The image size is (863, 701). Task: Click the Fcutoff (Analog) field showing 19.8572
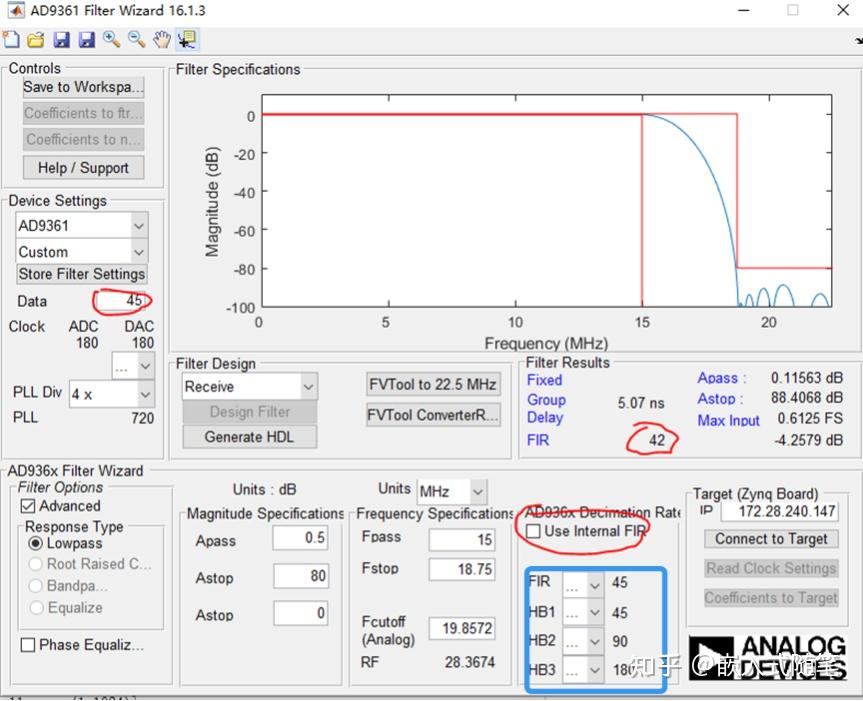point(462,628)
